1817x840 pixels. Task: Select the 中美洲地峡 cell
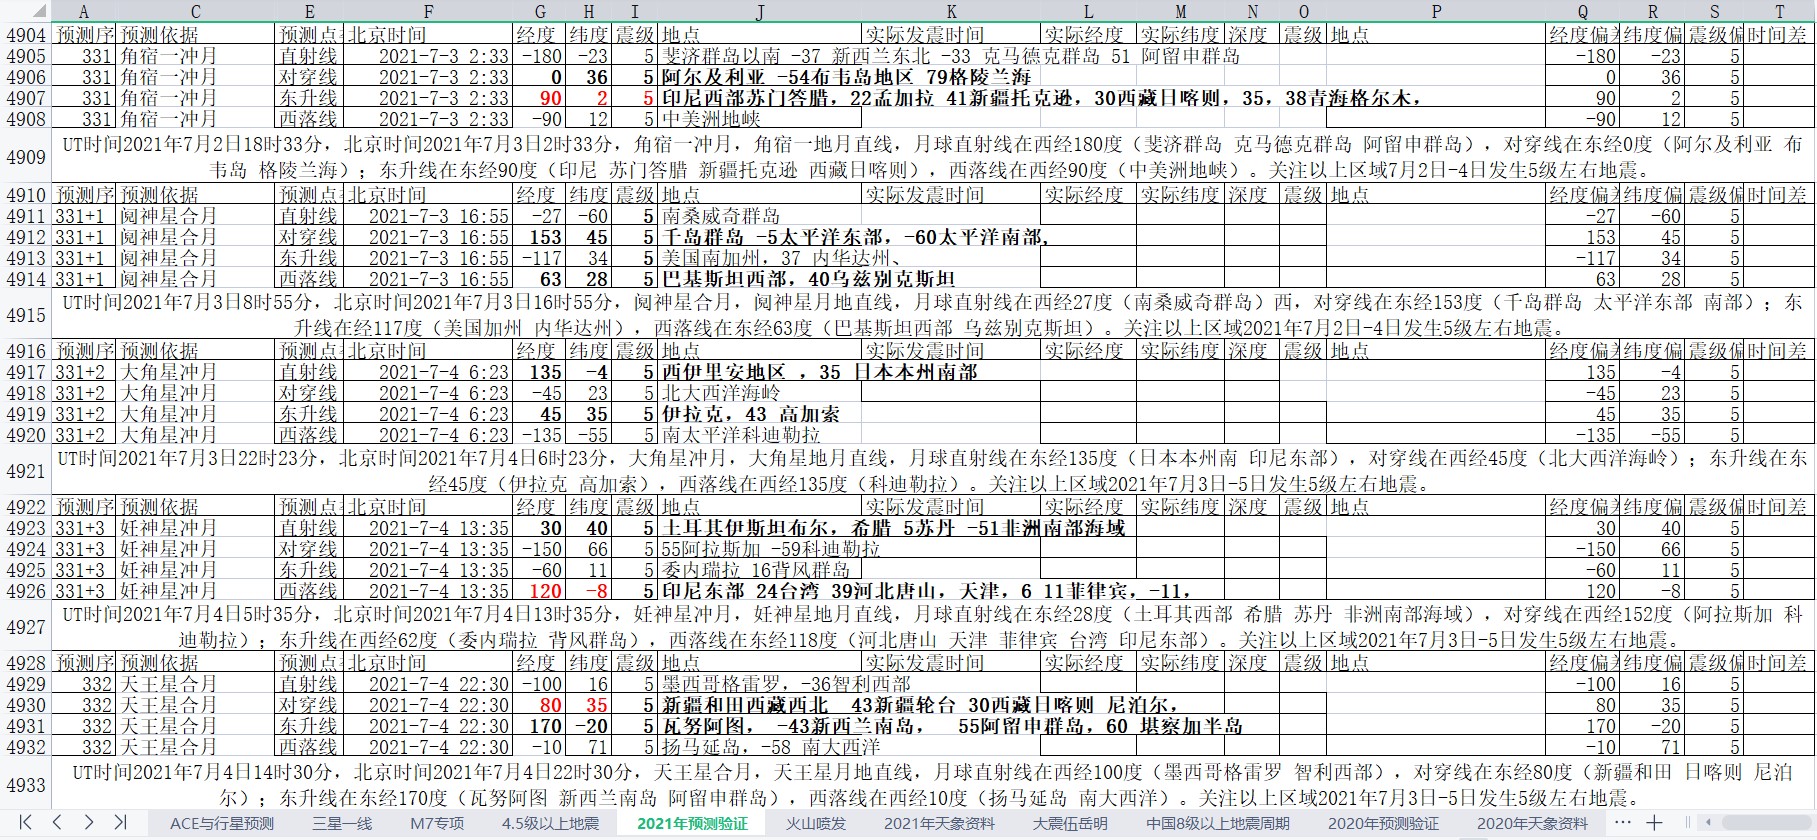(759, 119)
